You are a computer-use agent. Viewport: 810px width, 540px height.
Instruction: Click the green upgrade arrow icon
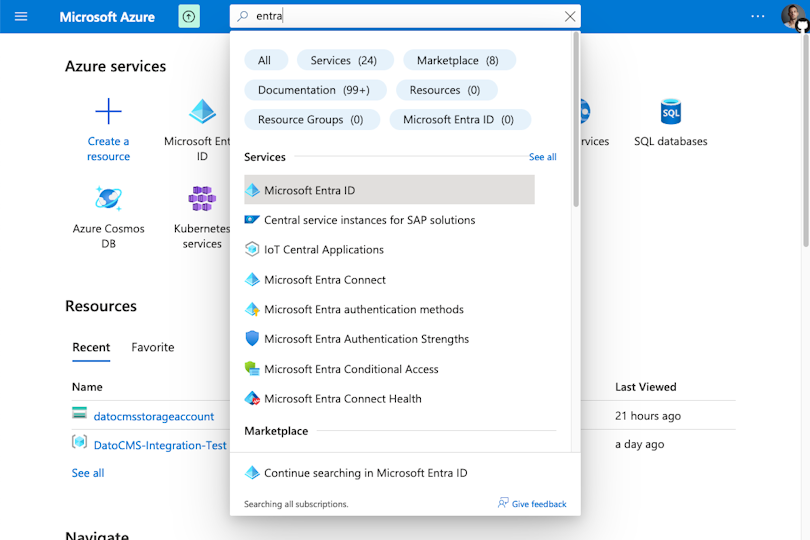(x=189, y=17)
